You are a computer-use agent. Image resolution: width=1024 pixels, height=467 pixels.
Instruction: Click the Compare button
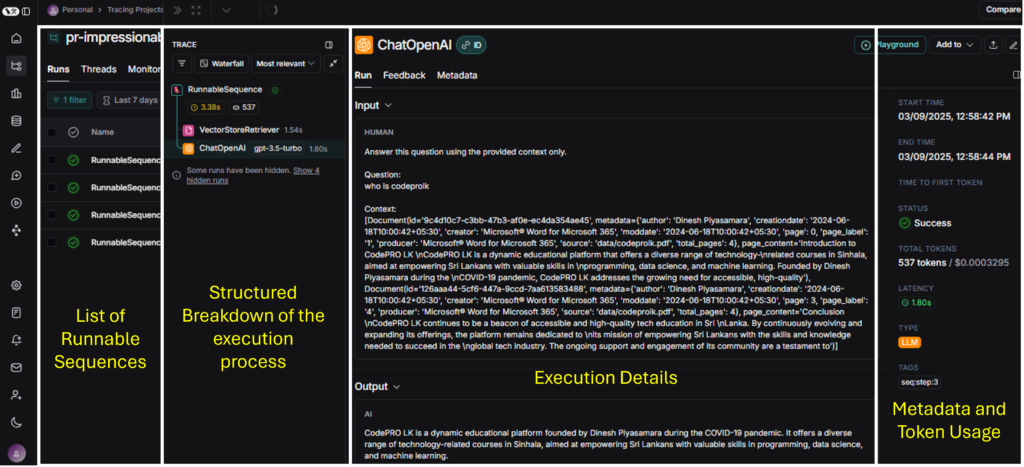click(1002, 9)
